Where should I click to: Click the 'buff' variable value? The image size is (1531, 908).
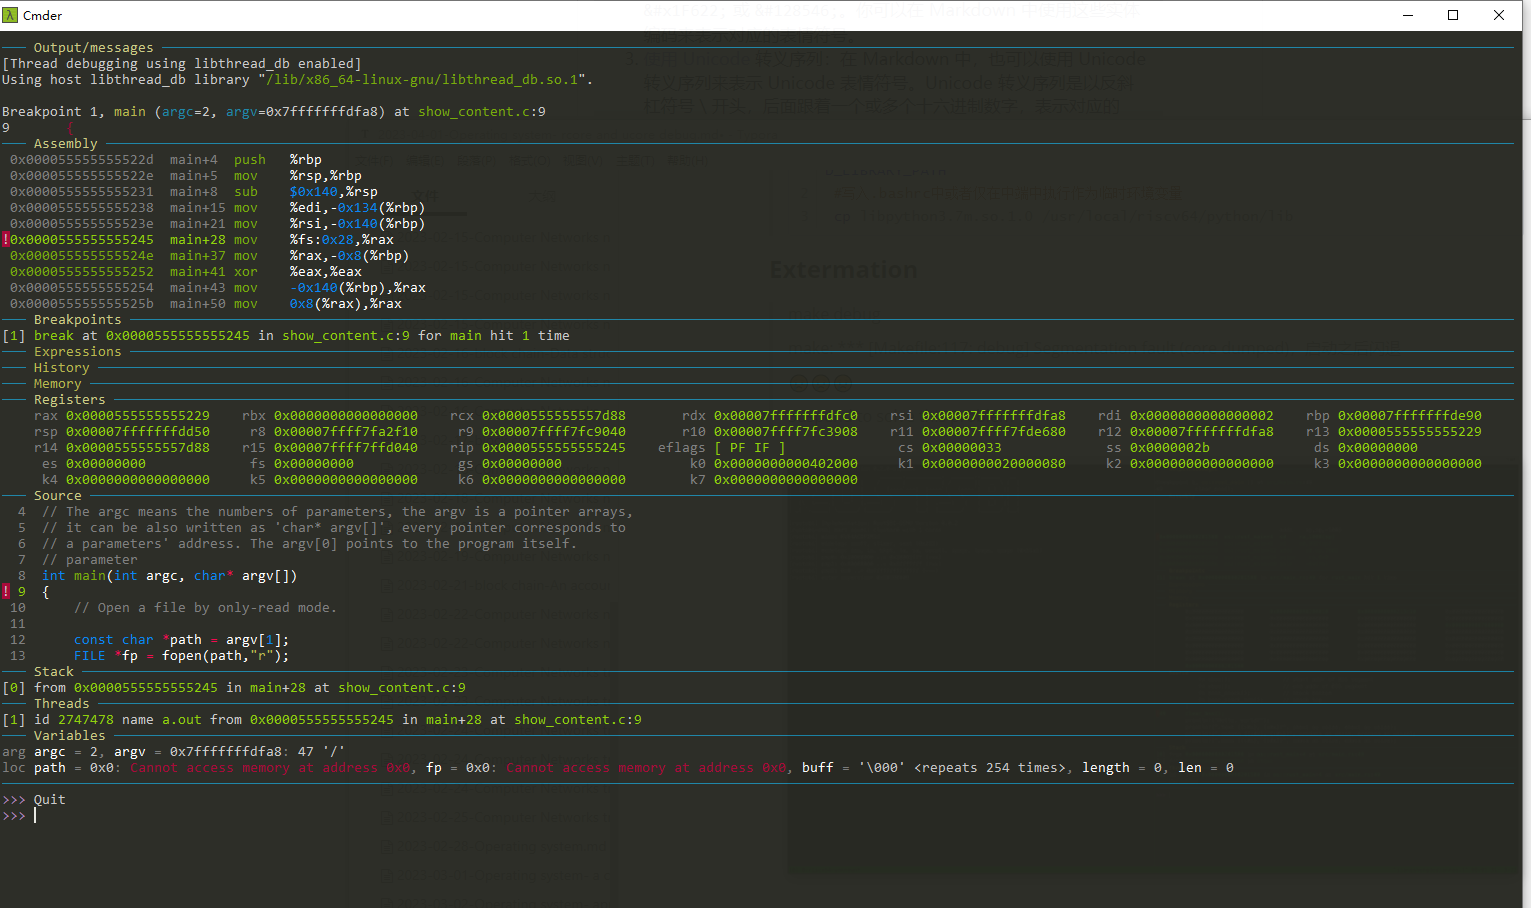pos(961,768)
